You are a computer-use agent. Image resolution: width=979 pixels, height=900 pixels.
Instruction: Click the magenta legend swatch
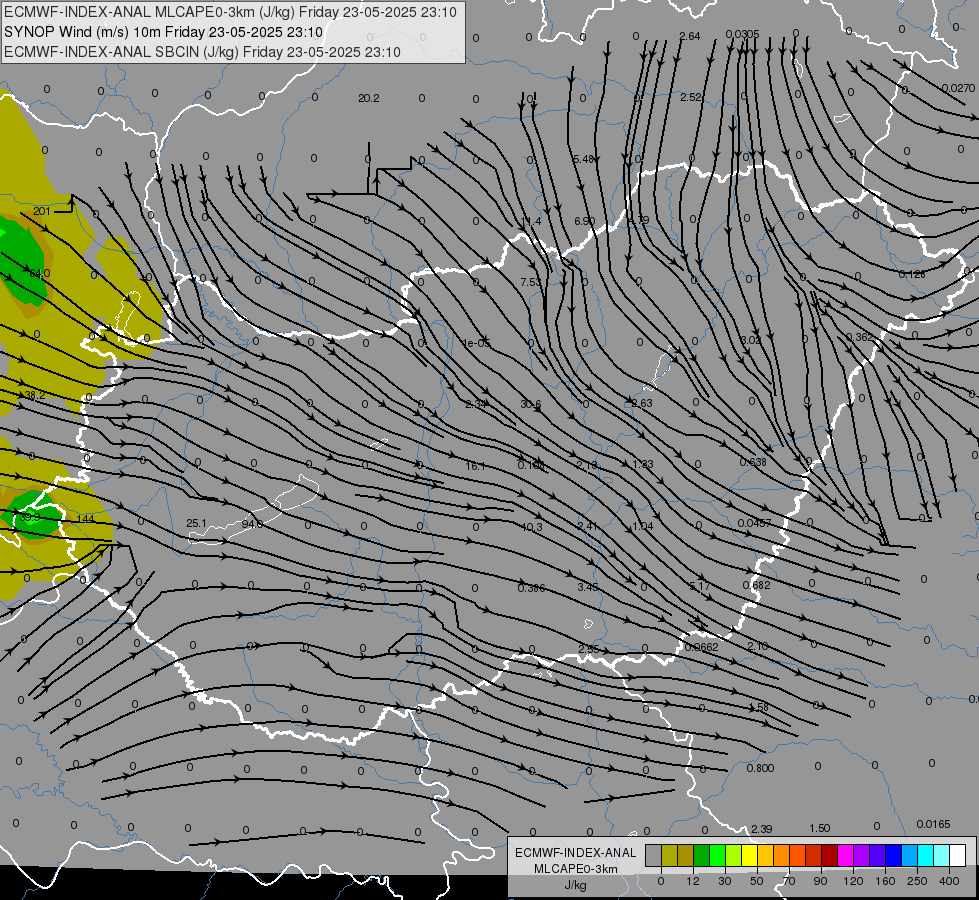845,856
